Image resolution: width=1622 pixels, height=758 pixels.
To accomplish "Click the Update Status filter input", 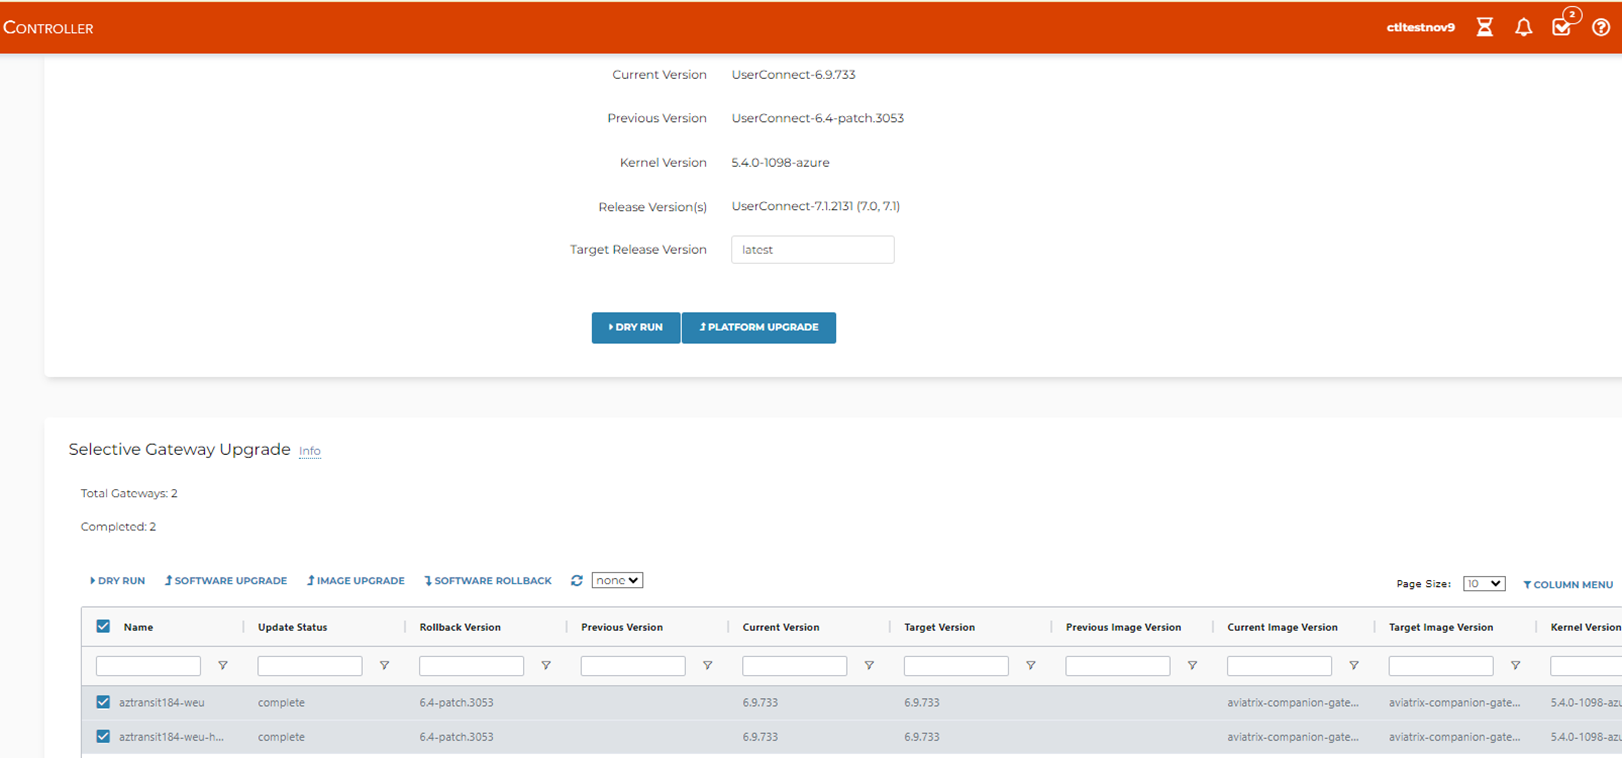I will click(x=310, y=666).
